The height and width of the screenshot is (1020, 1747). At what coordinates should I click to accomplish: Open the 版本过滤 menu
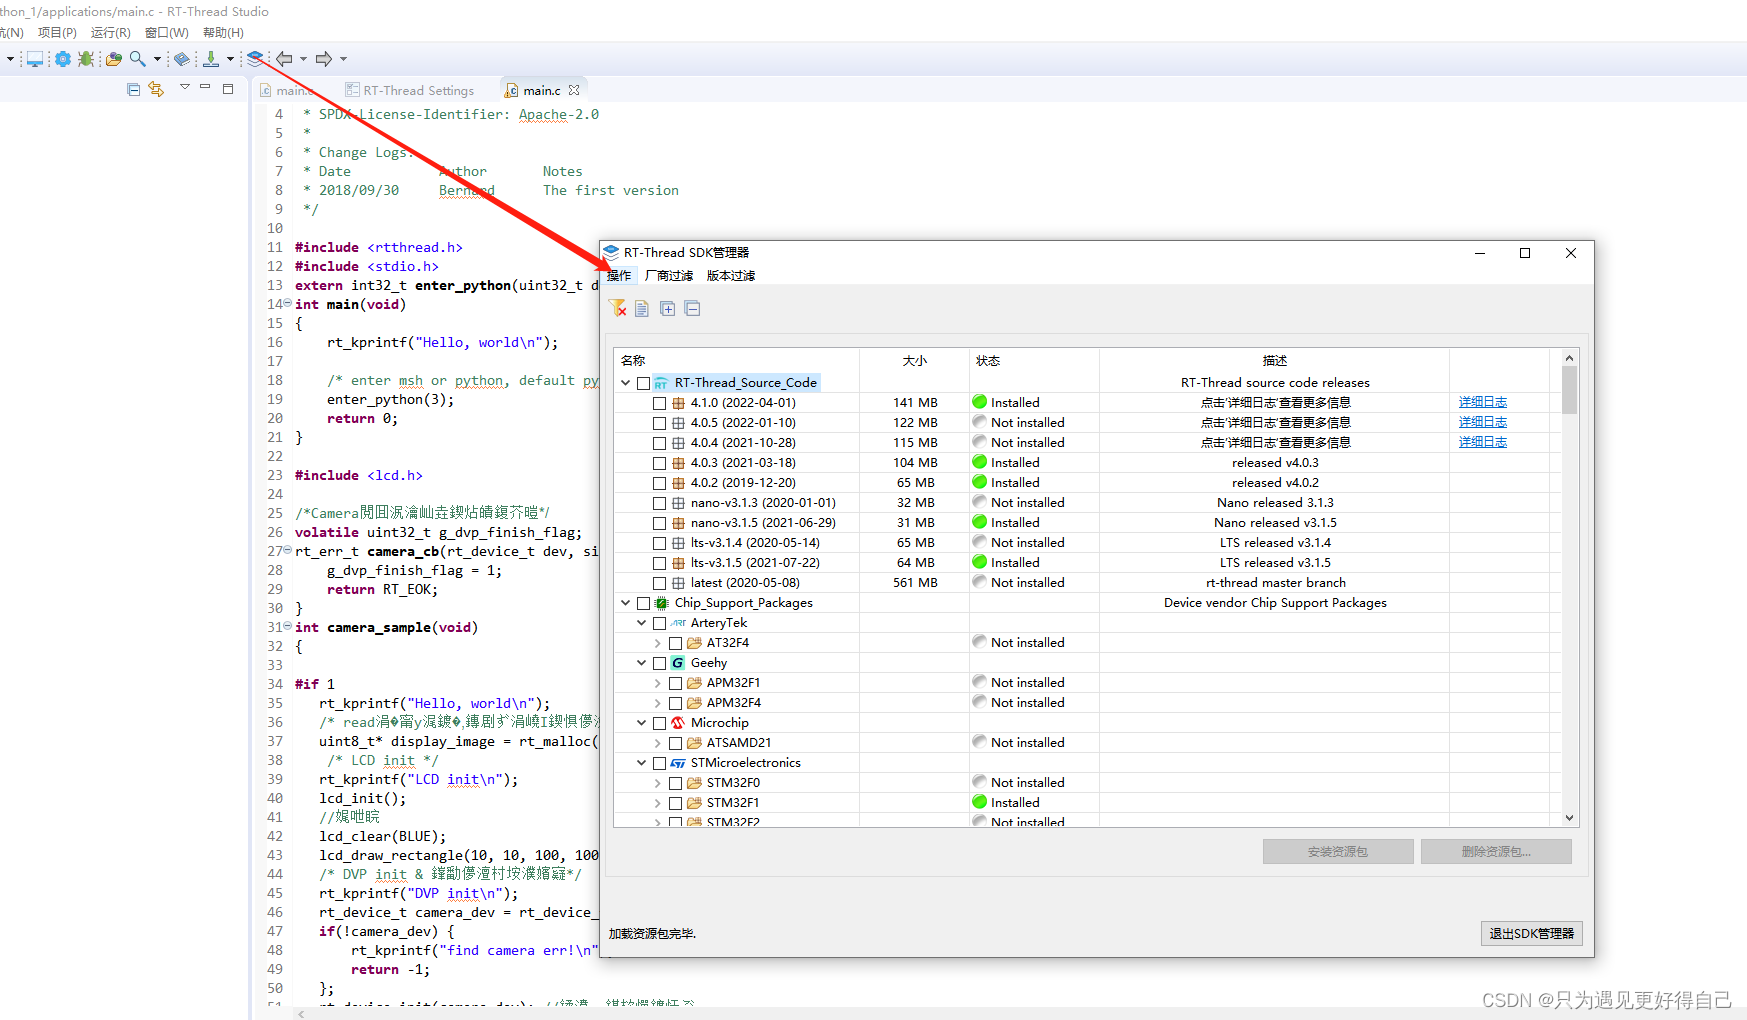click(x=731, y=275)
